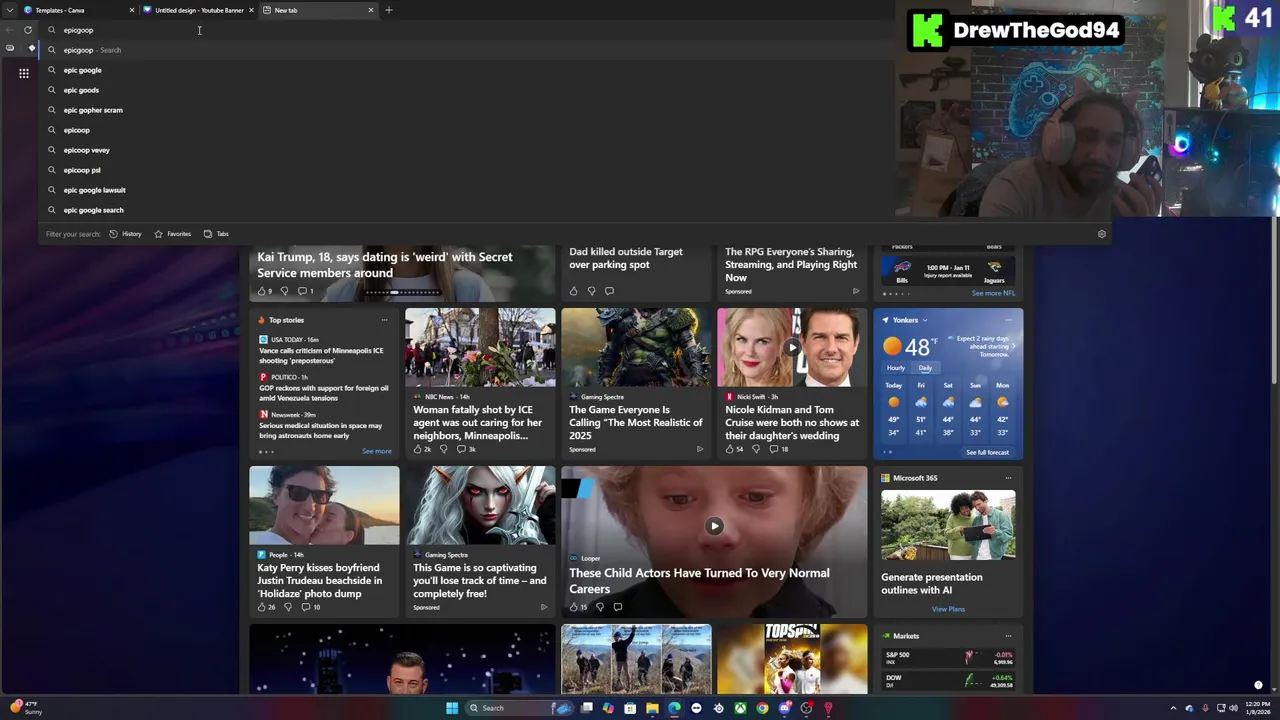Open taskbar volume control
The height and width of the screenshot is (720, 1280).
click(x=1233, y=708)
